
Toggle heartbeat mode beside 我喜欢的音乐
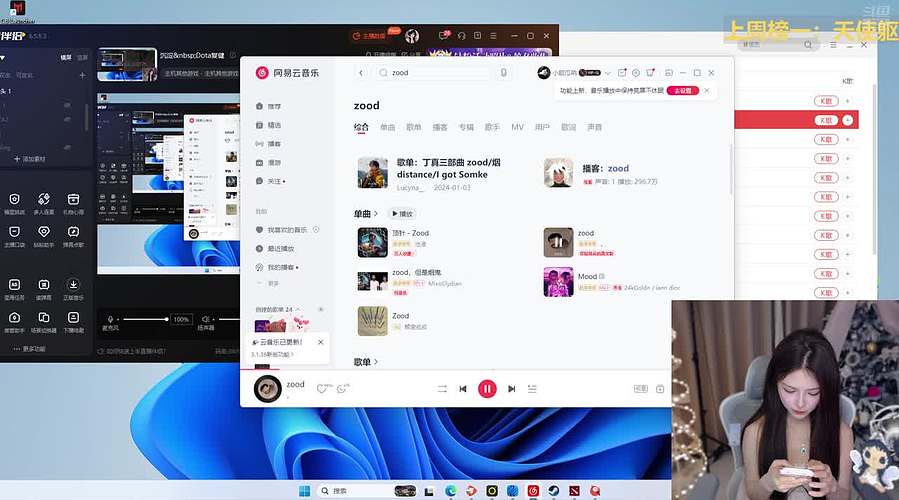(x=316, y=229)
